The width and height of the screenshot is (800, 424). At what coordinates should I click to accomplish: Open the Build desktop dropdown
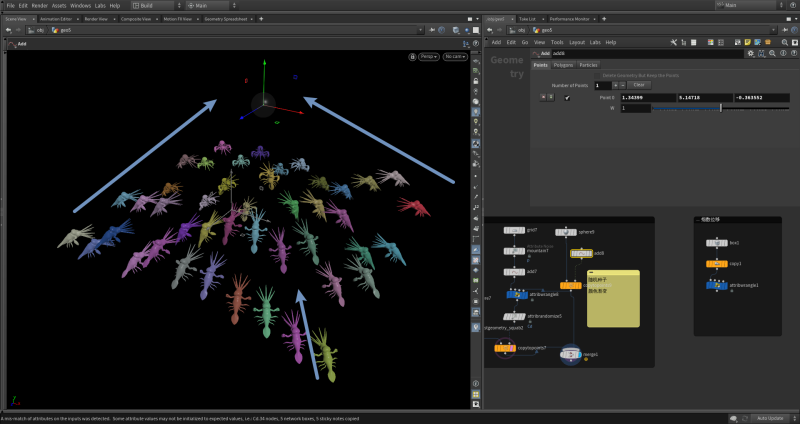pos(152,5)
